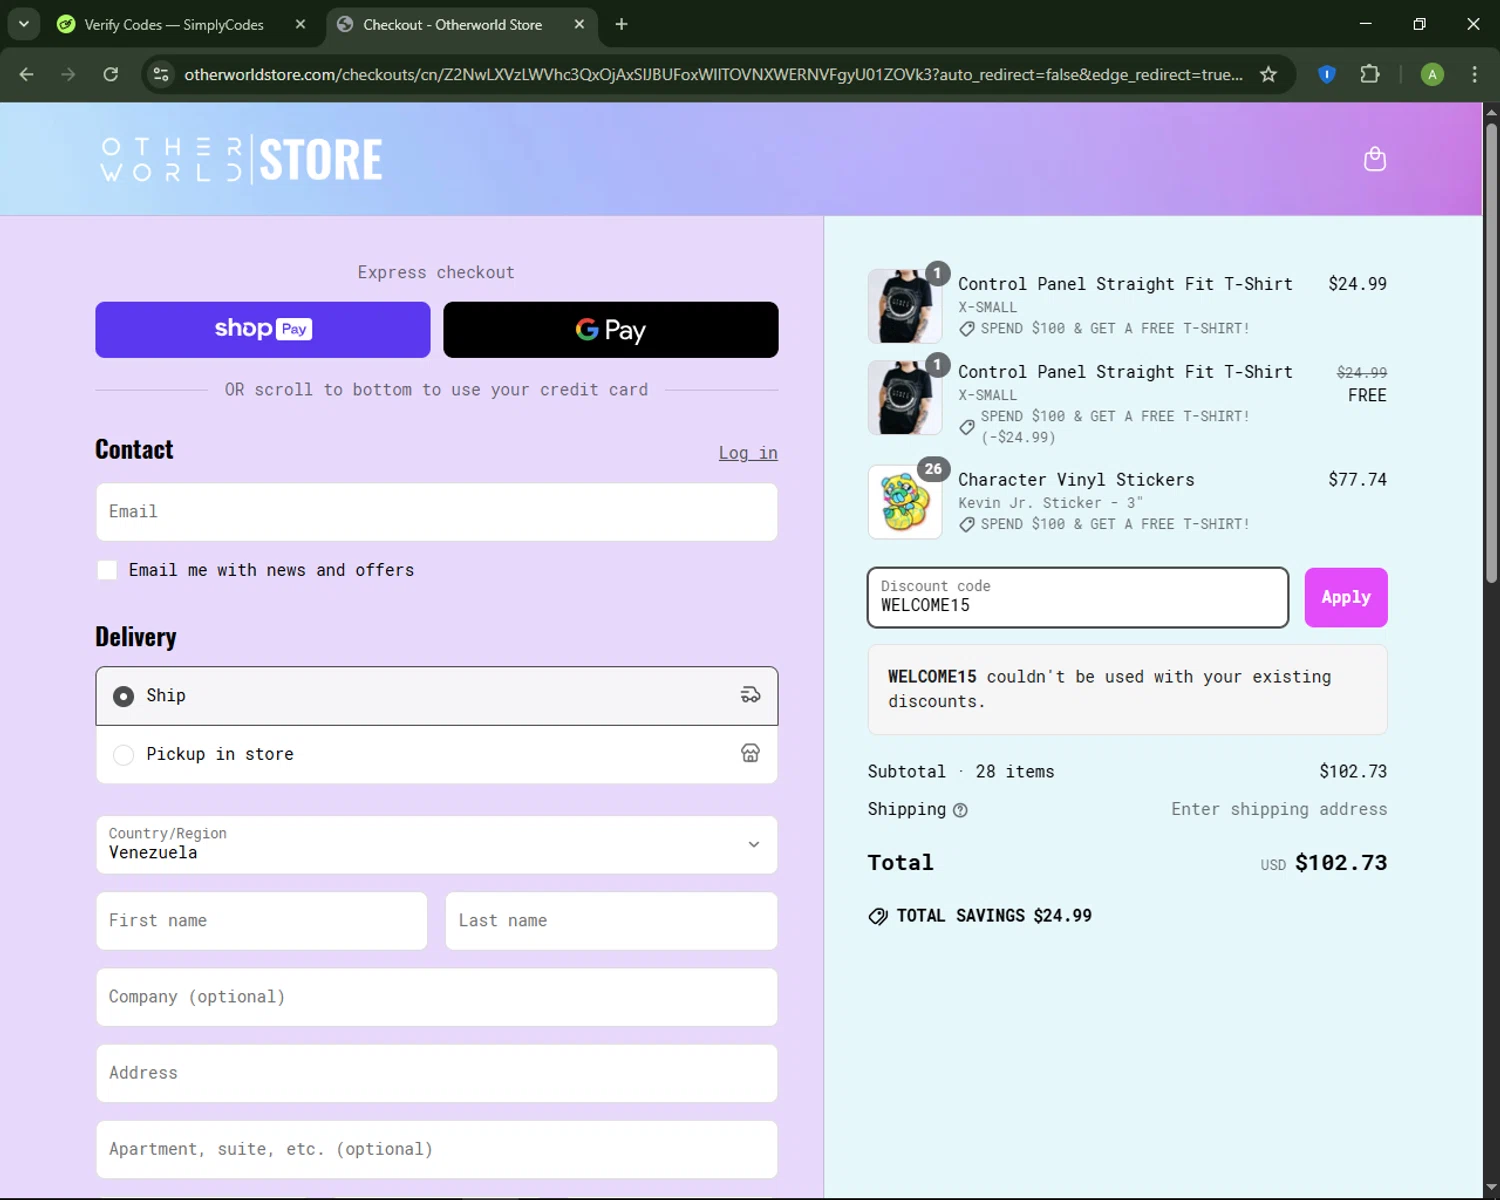
Task: Focus the Last name field
Action: click(x=611, y=921)
